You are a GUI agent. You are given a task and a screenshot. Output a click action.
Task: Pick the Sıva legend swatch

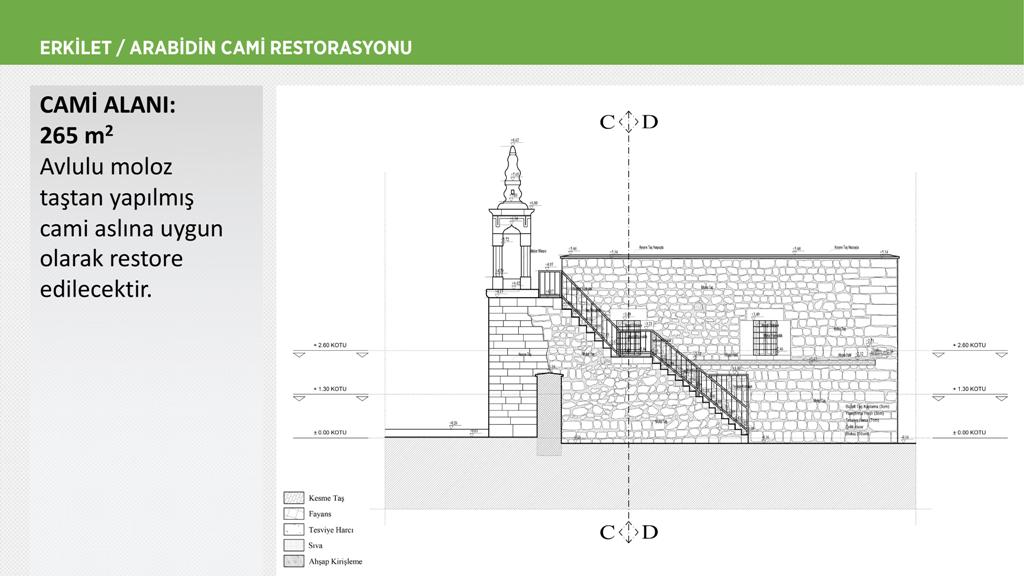coord(293,546)
